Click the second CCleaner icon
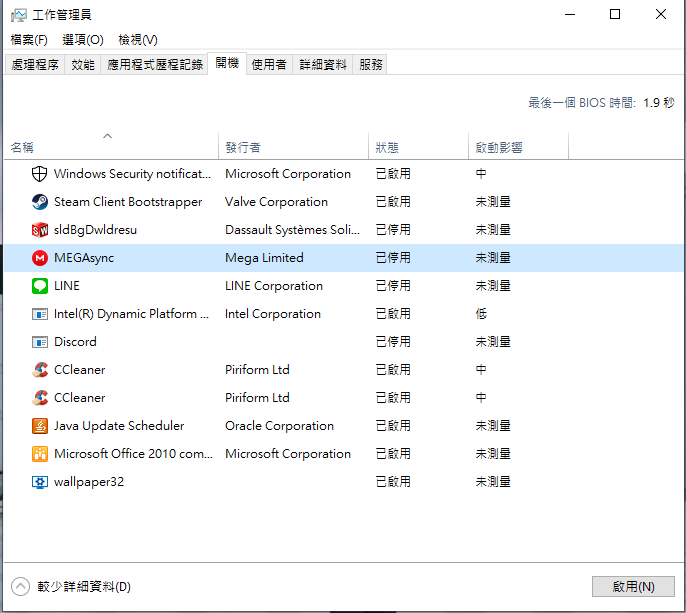Screen dimensions: 686x613 point(39,398)
